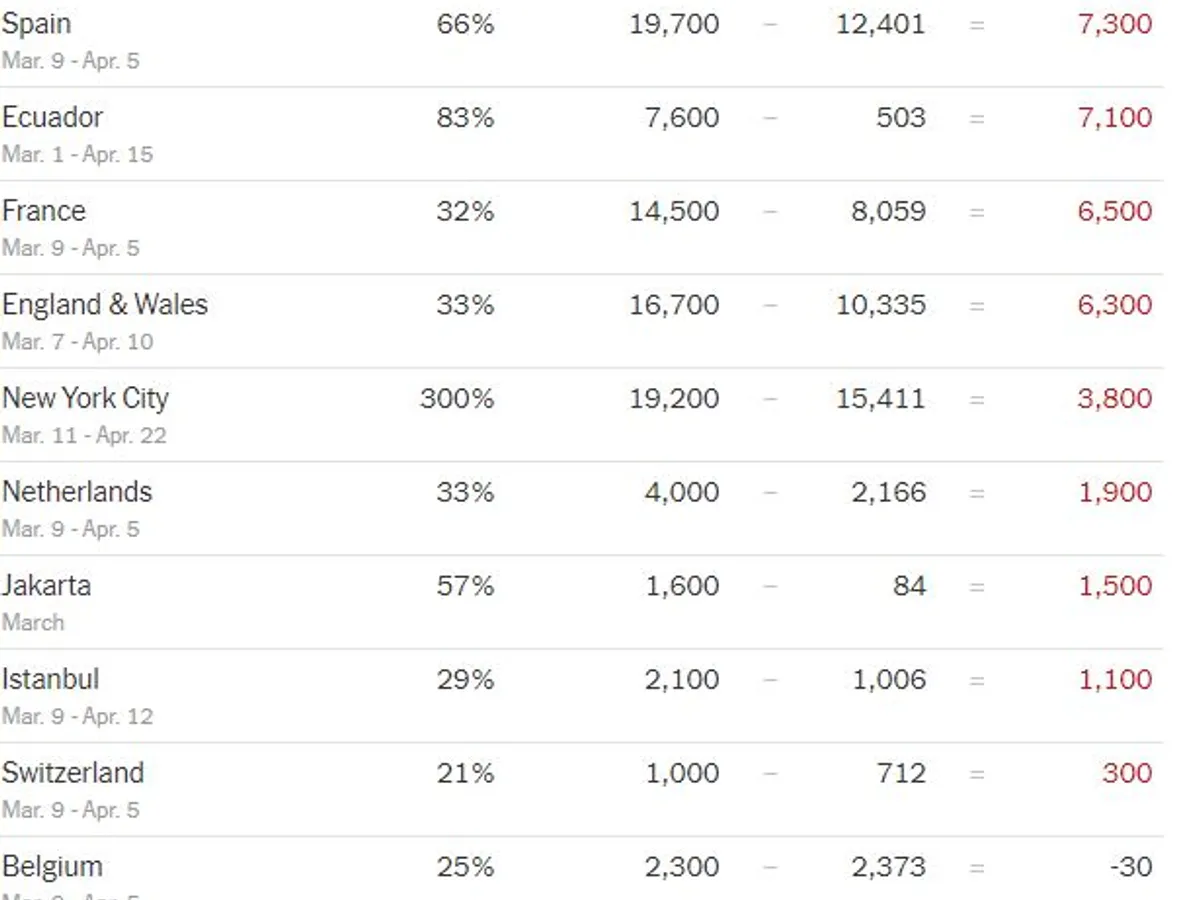
Task: Select Belgium's -30 difference value
Action: point(1131,867)
